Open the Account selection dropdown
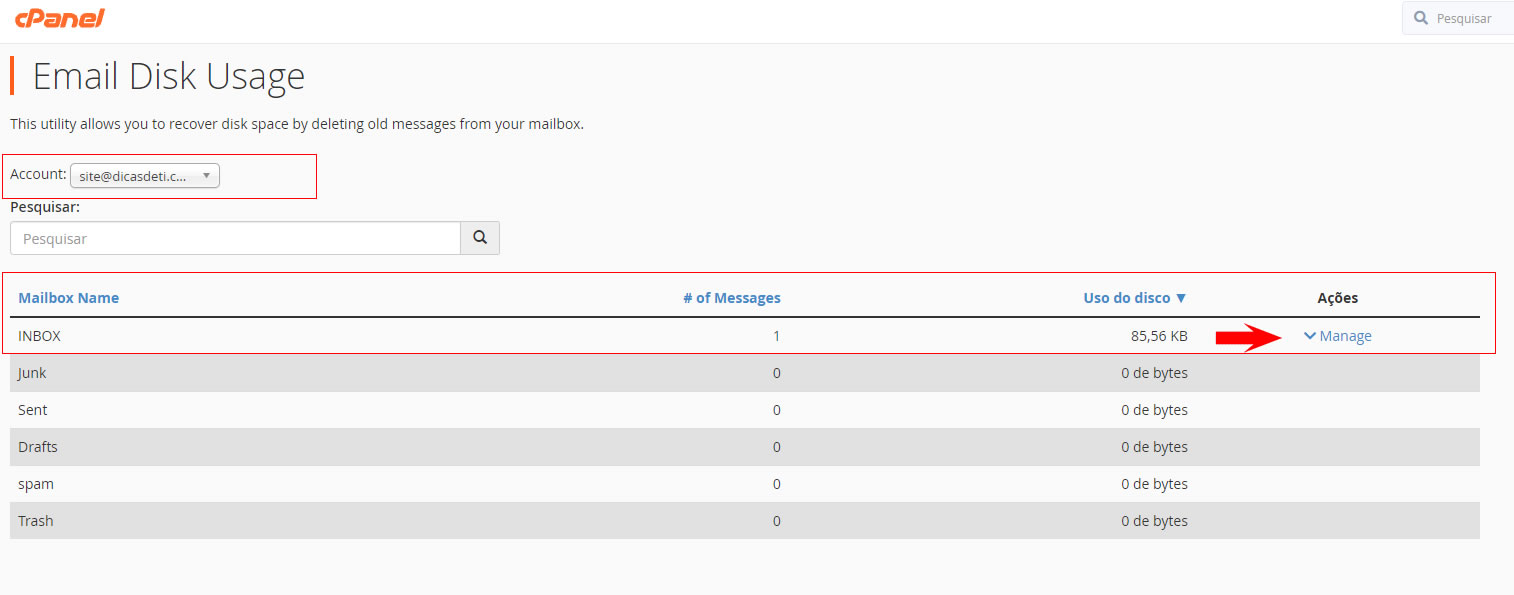1514x595 pixels. click(x=145, y=176)
